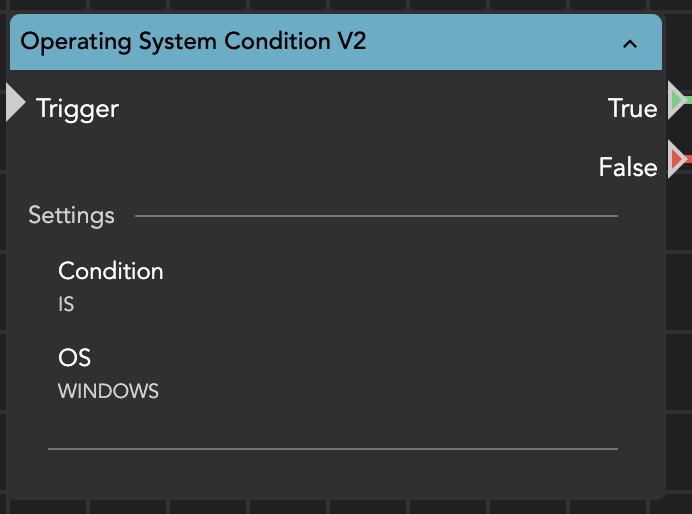Click the False output label
The height and width of the screenshot is (514, 692).
click(x=627, y=167)
